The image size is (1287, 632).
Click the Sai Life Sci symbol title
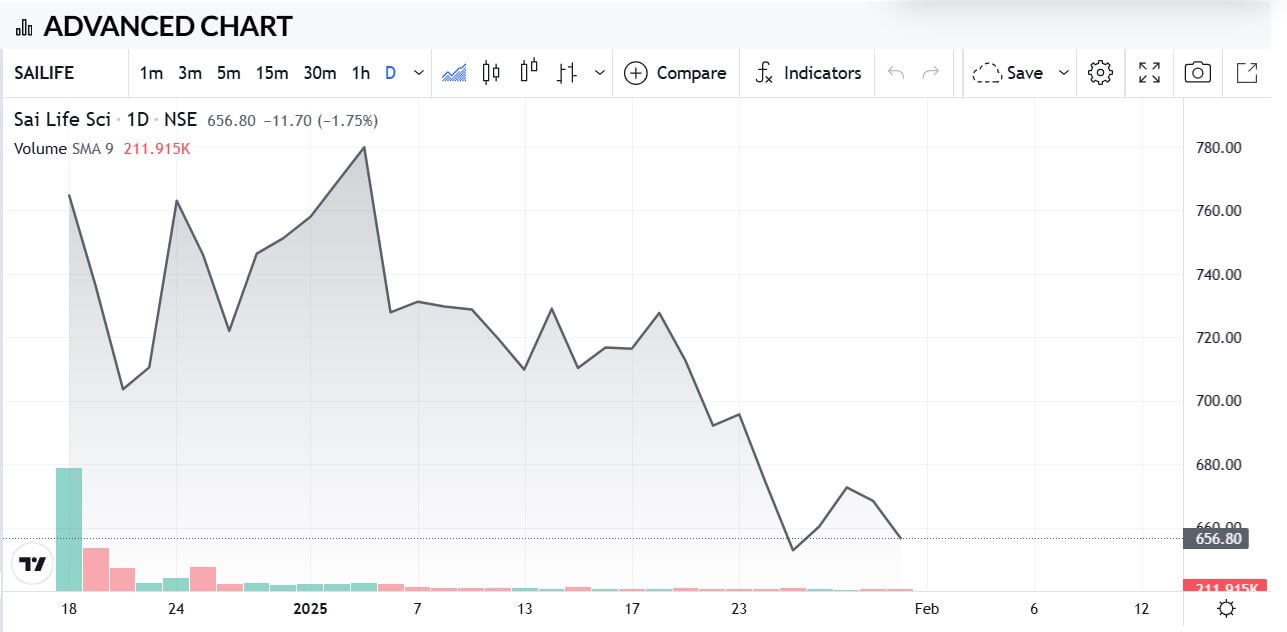pos(62,120)
